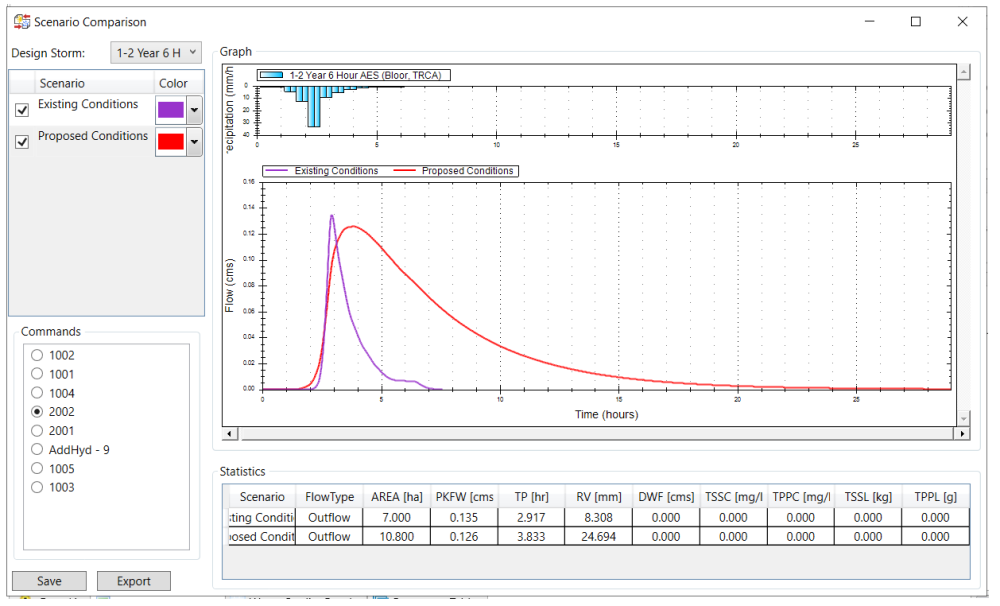Click the Color column header
1000x606 pixels.
(x=179, y=83)
